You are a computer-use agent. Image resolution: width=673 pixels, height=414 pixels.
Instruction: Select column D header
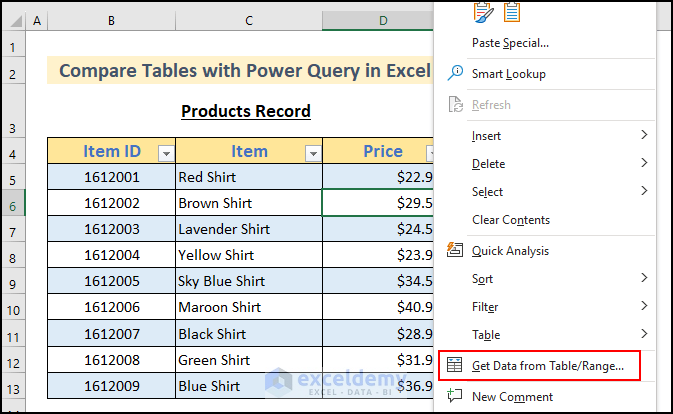(378, 21)
